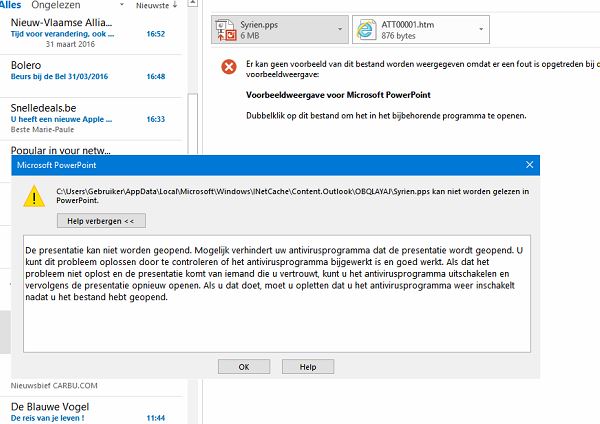Open the ATT00001.htm attachment dropdown arrow
600x424 pixels.
point(481,29)
